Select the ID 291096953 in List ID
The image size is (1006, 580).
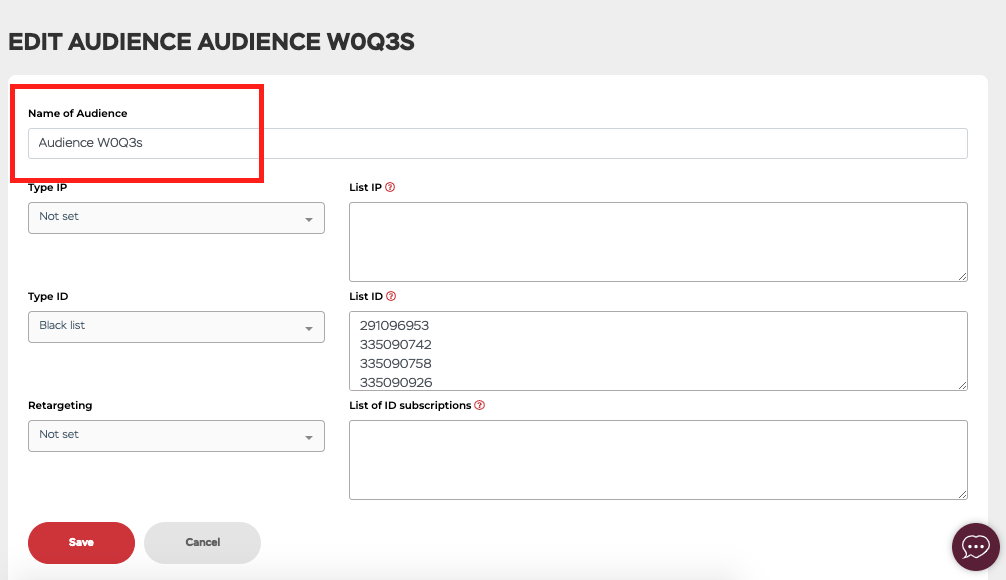click(395, 326)
